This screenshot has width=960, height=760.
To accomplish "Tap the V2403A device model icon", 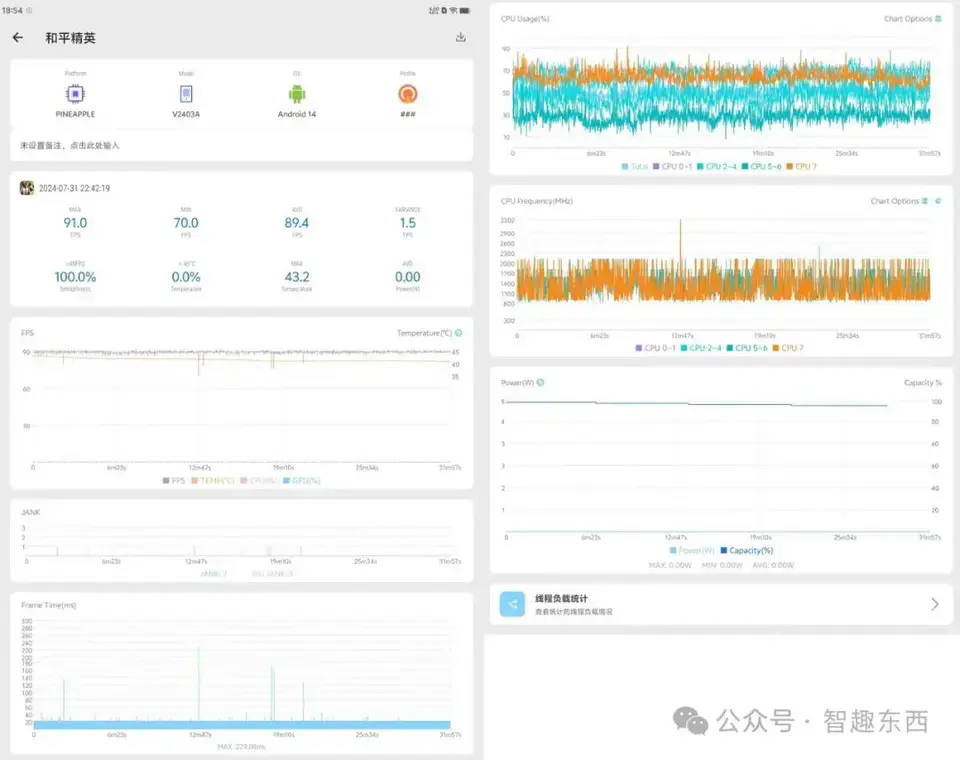I will (x=186, y=94).
